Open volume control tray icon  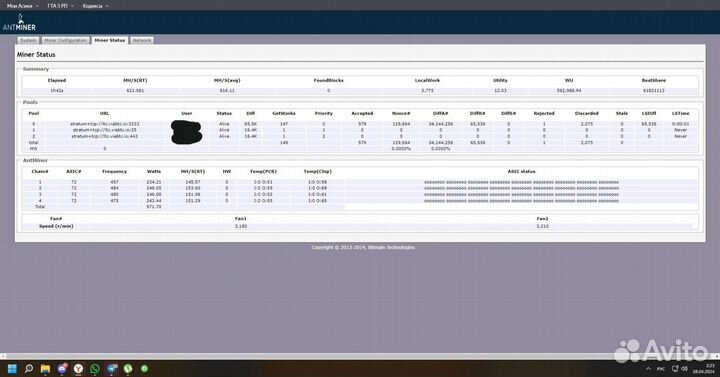[x=684, y=369]
